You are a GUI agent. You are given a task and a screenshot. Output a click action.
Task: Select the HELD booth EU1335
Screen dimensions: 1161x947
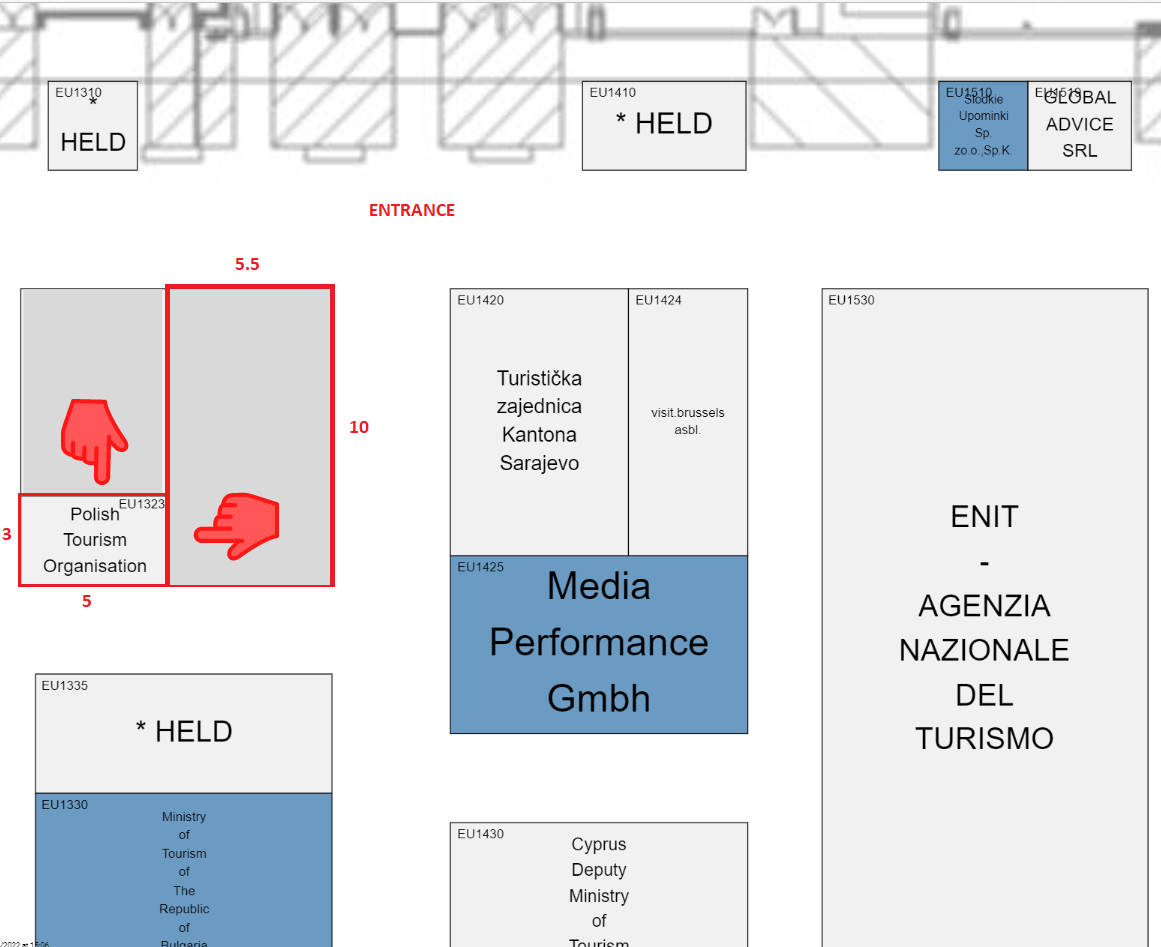click(184, 732)
